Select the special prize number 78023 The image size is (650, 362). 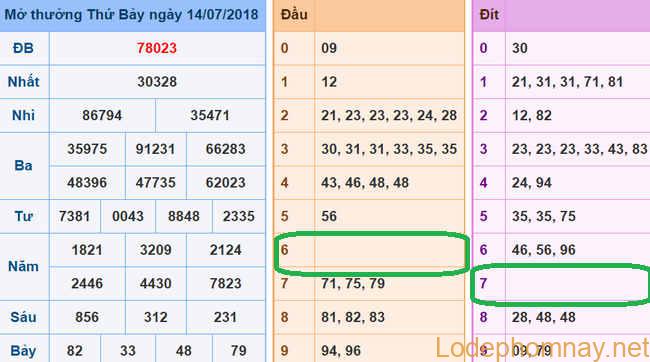pyautogui.click(x=157, y=48)
